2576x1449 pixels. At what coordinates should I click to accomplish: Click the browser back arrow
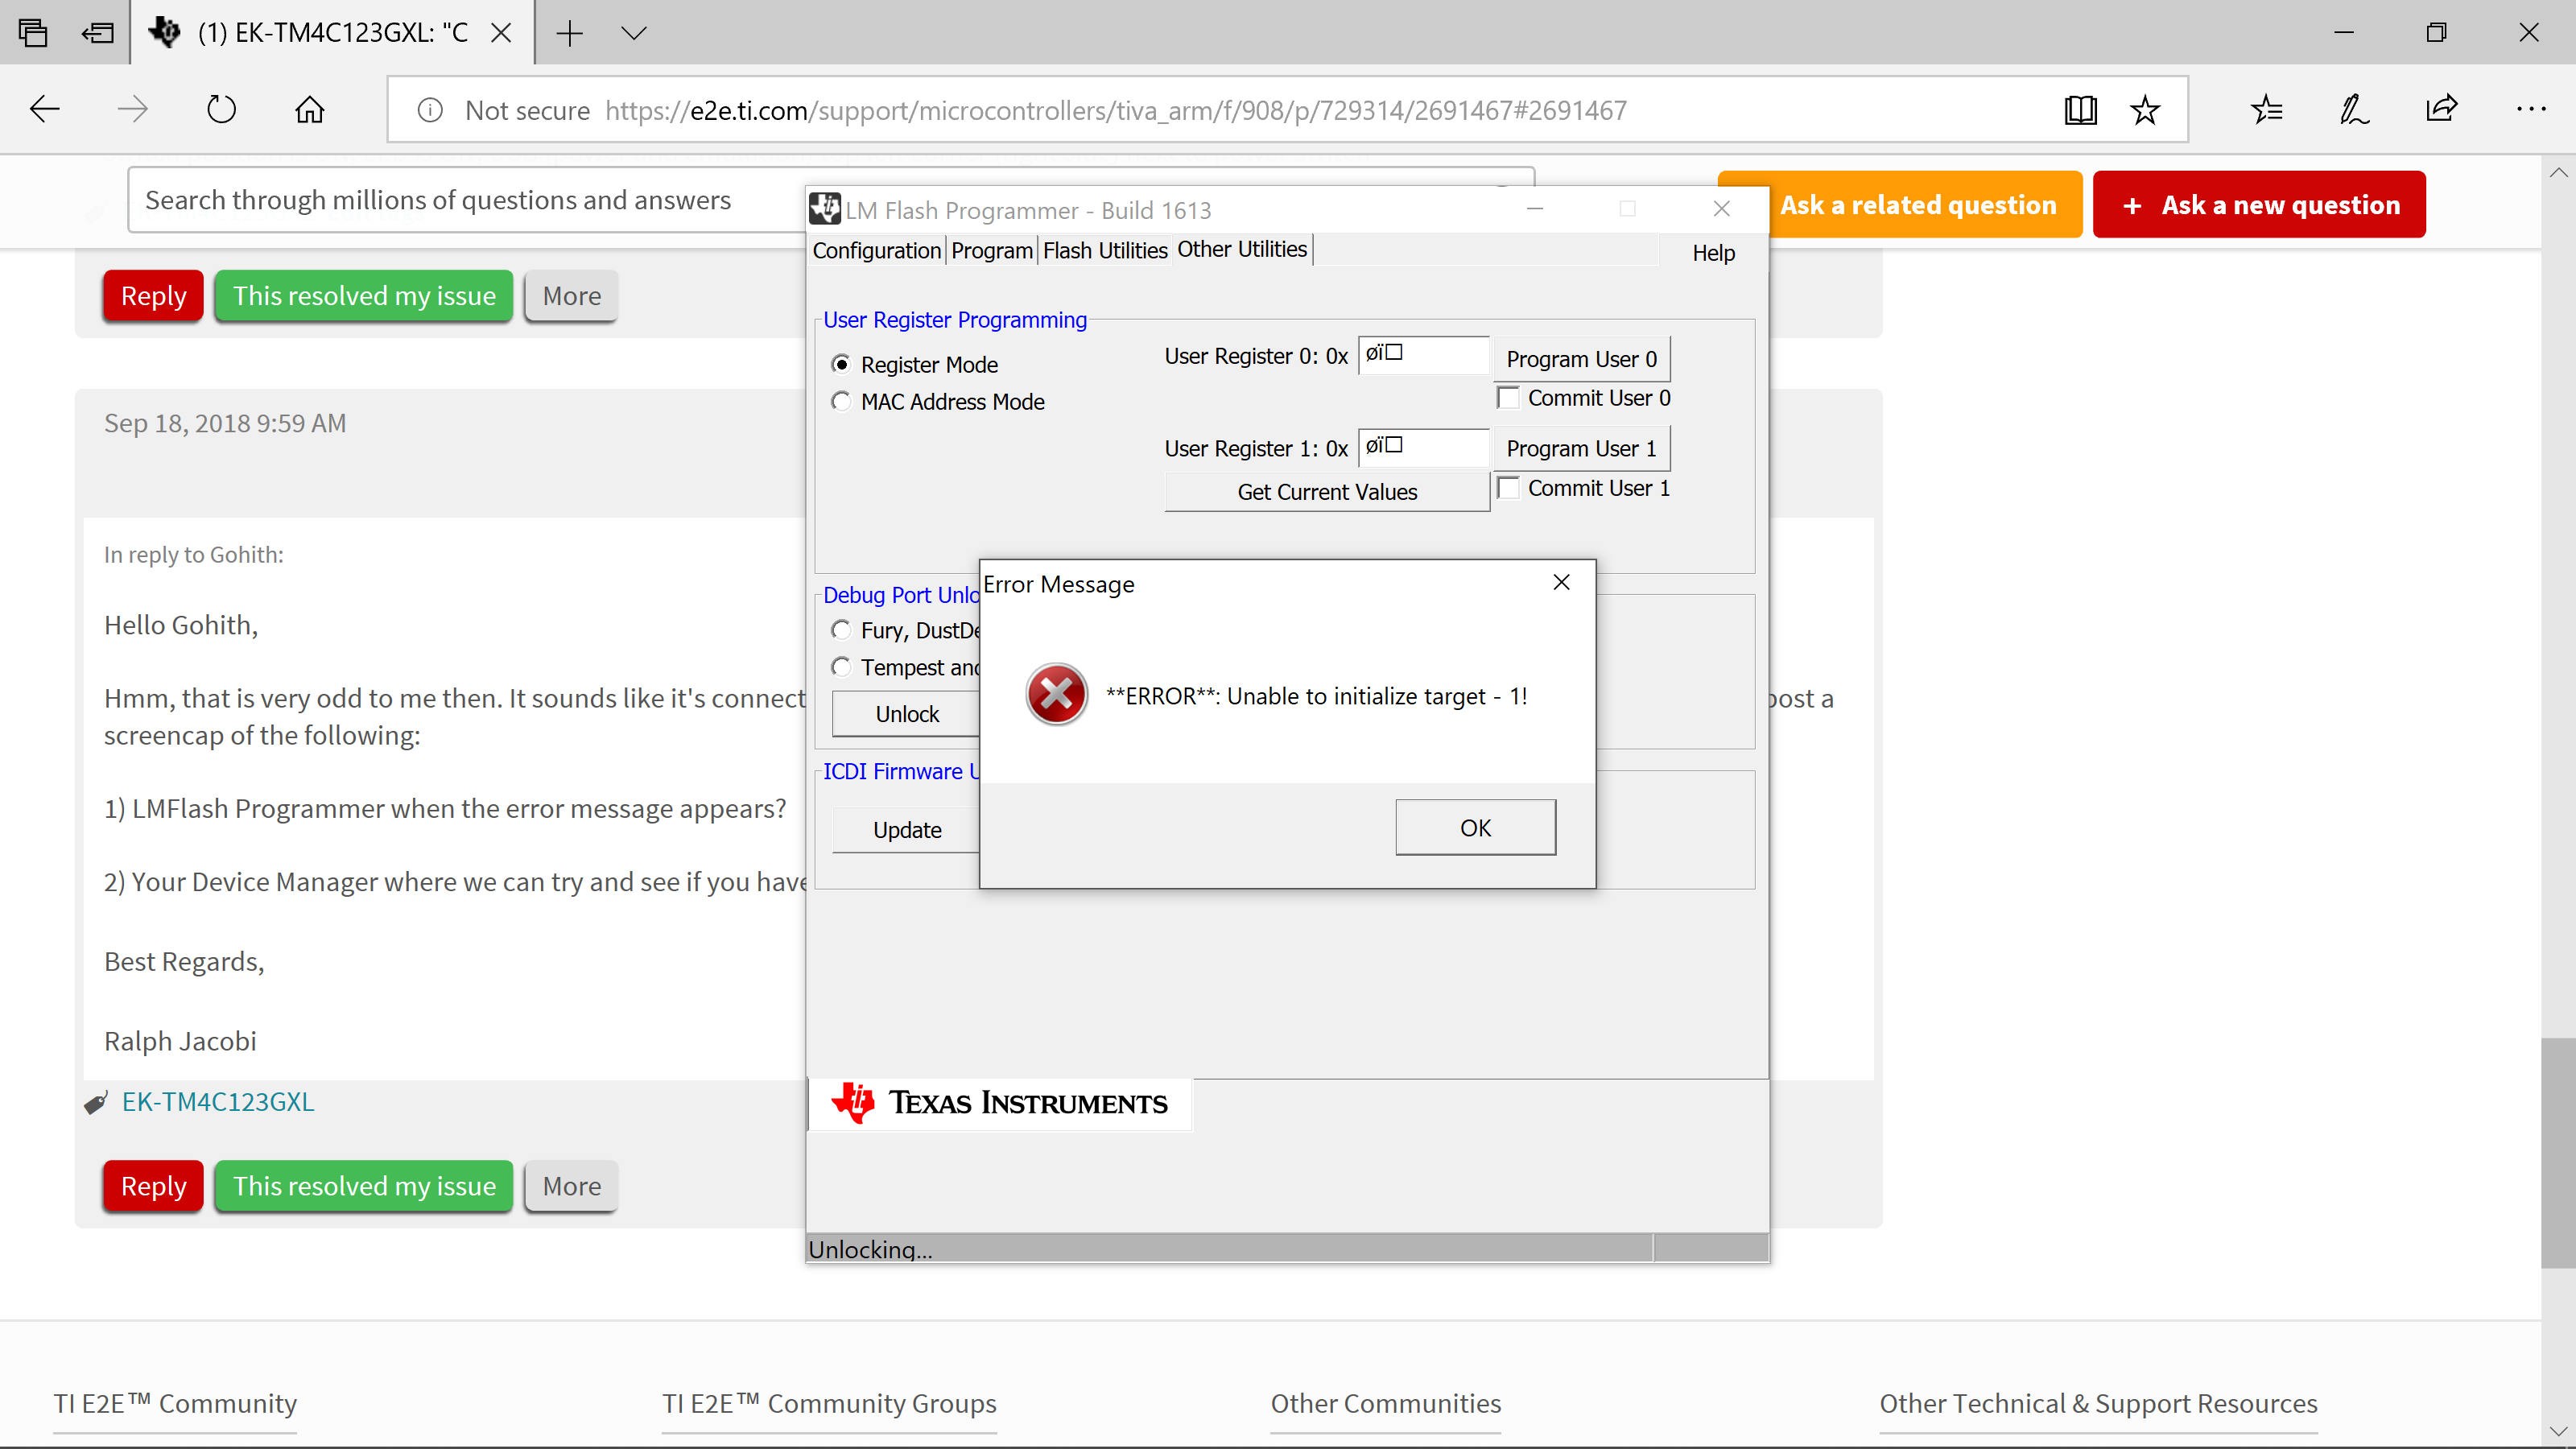pos(45,109)
